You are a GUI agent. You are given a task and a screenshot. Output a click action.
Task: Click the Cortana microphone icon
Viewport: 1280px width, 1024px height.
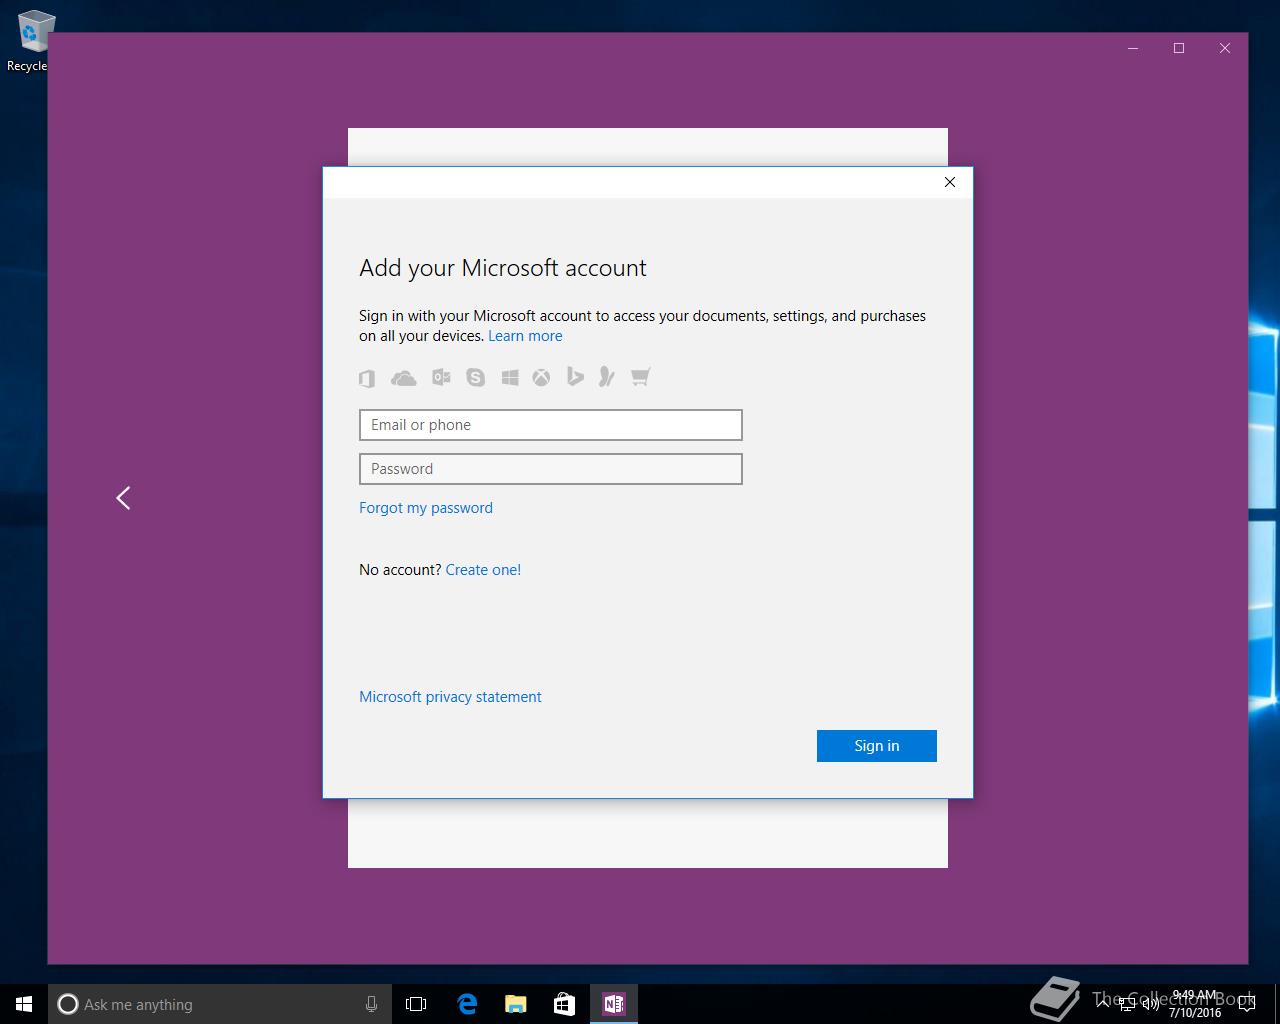(x=371, y=1004)
